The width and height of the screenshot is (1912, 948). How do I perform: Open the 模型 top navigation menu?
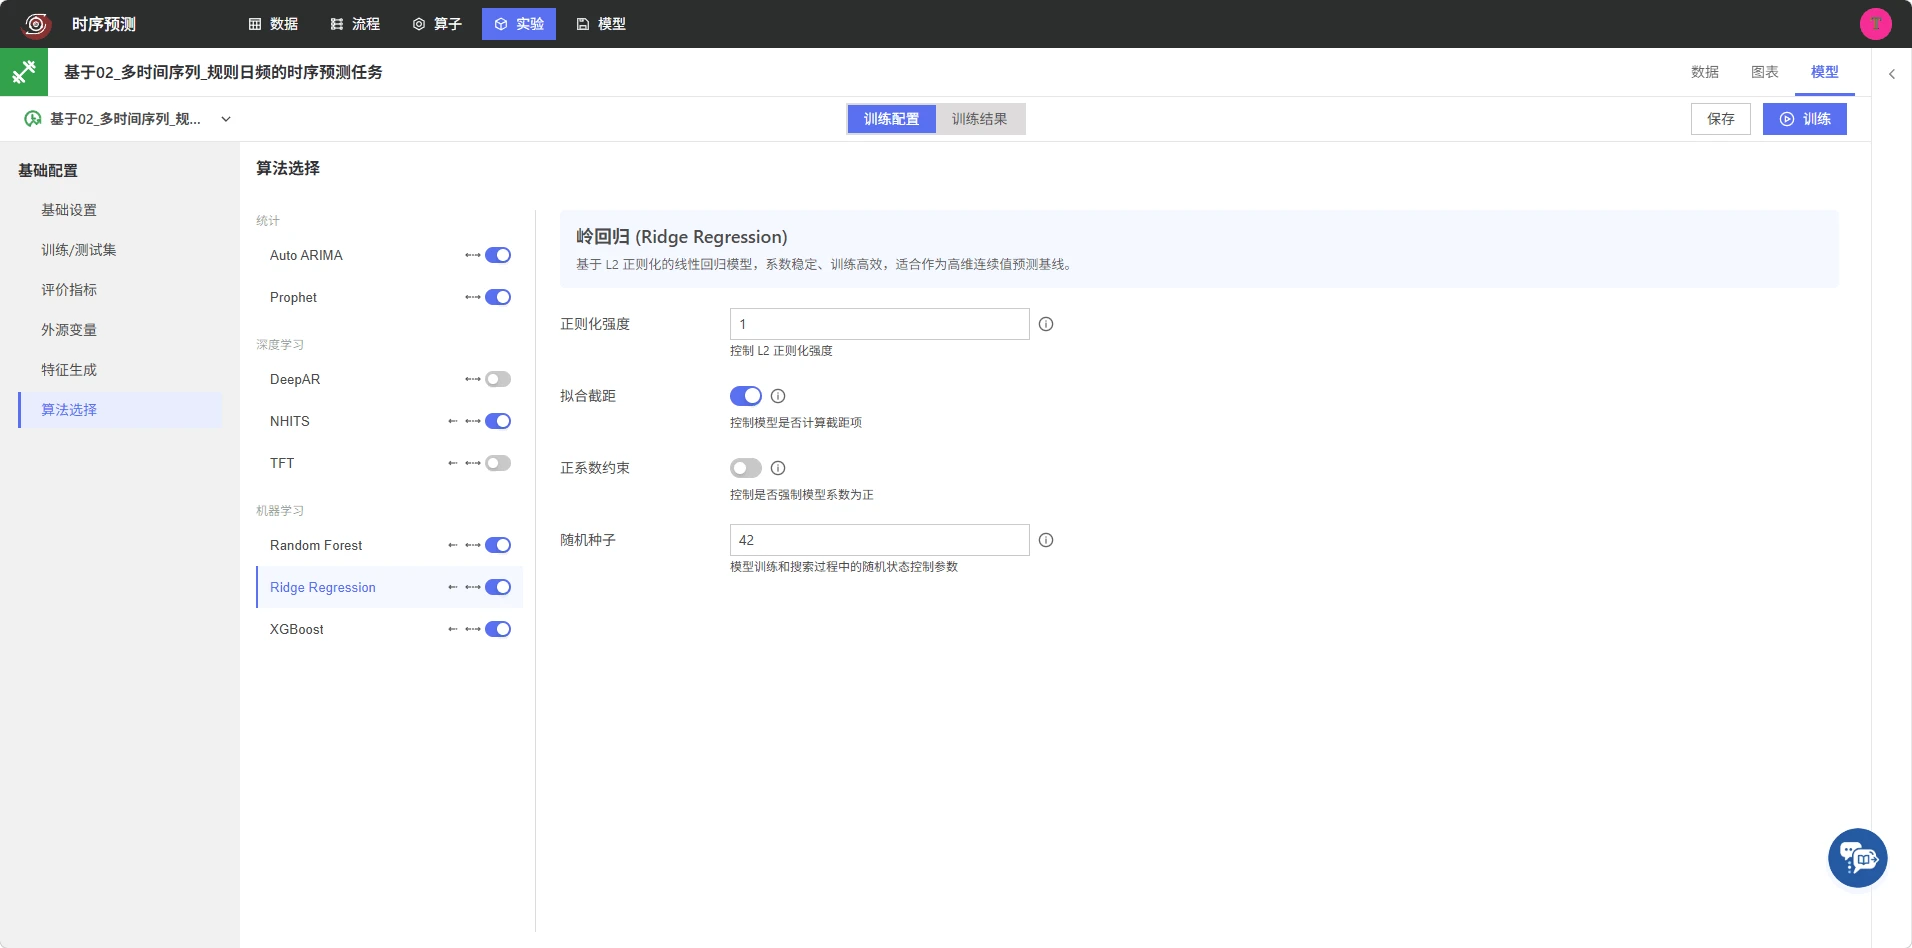tap(601, 24)
